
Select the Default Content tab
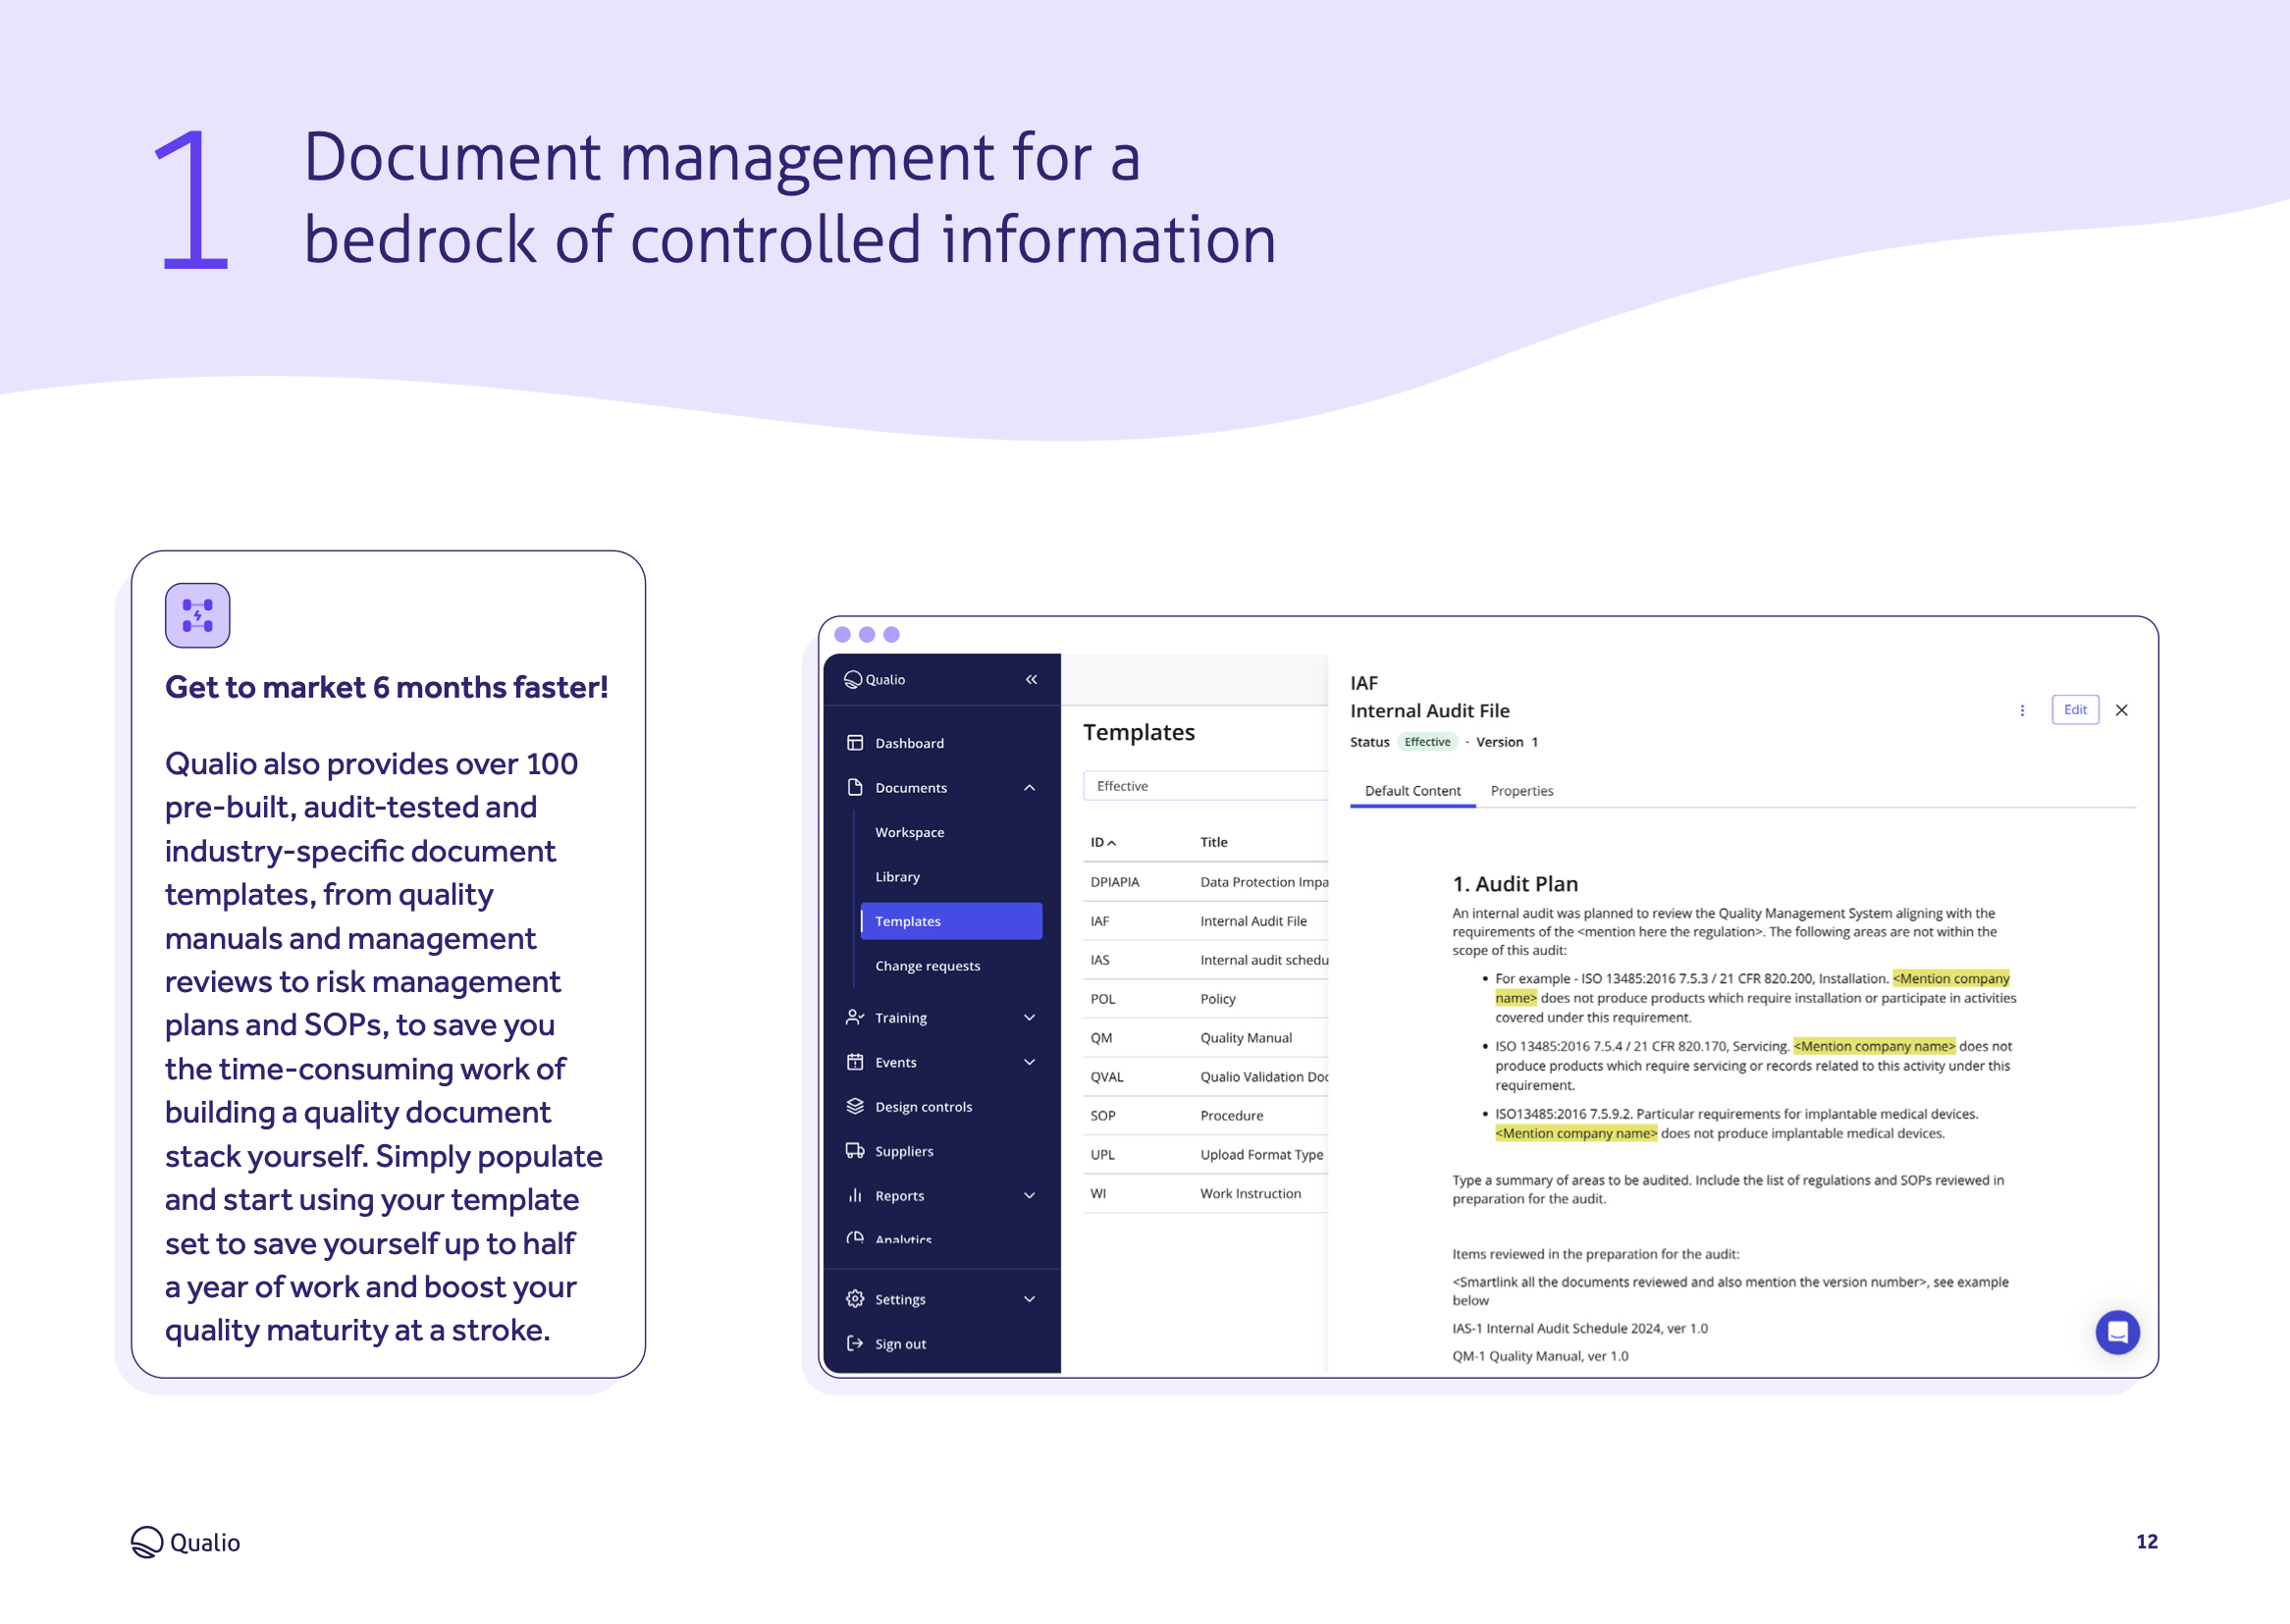[1412, 791]
